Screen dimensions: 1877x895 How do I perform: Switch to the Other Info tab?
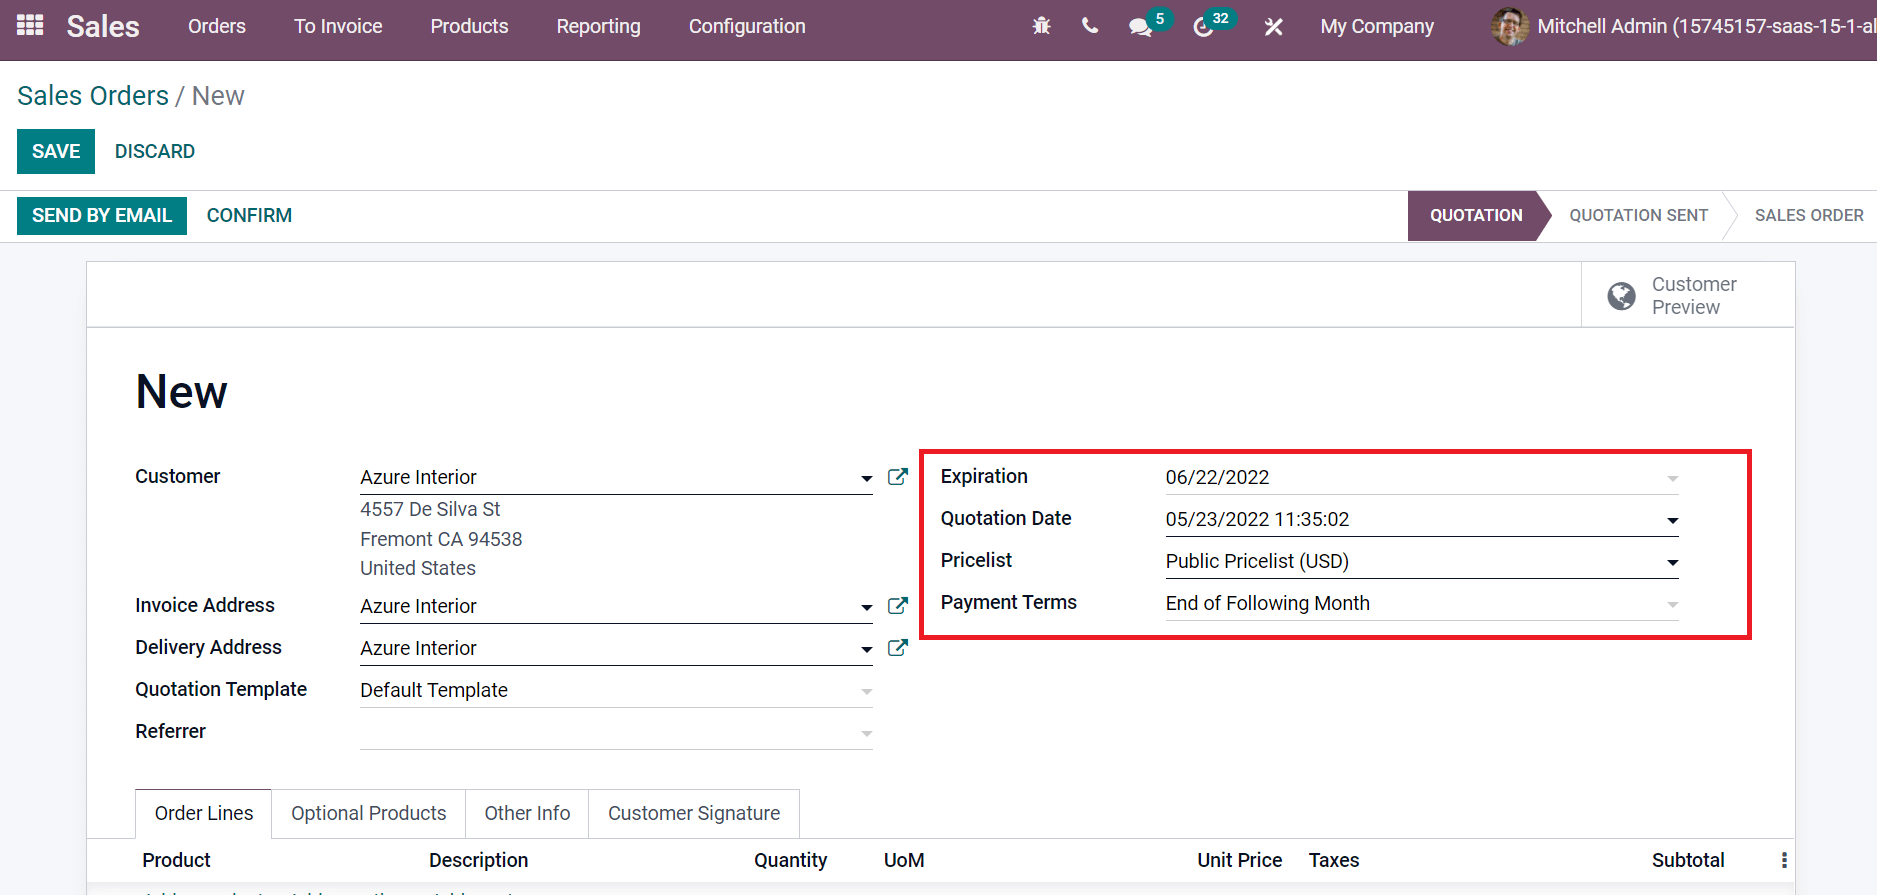click(x=527, y=813)
